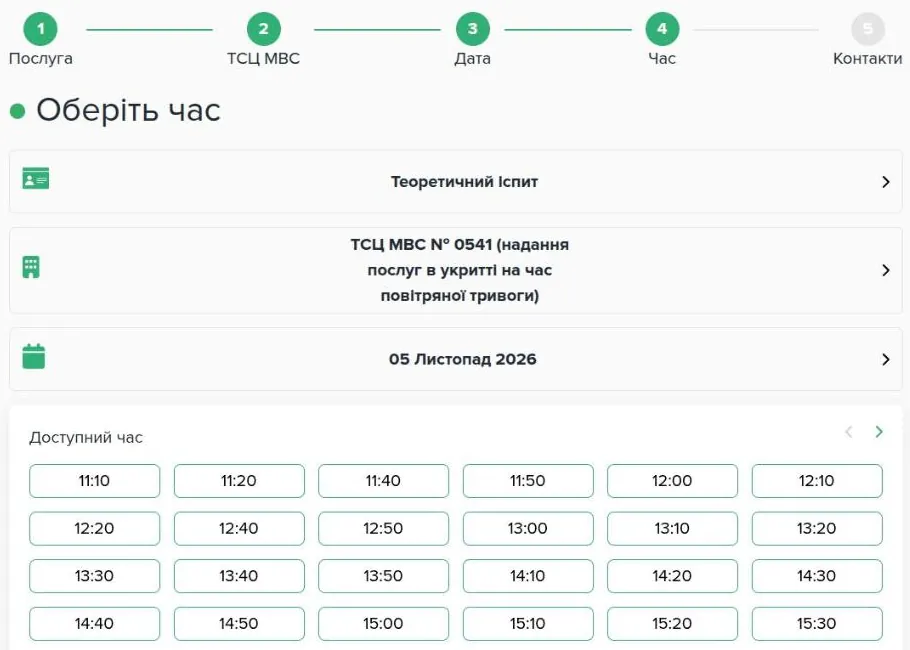Image resolution: width=910 pixels, height=650 pixels.
Task: Expand the ТСЦ МВС № 0541 row chevron
Action: click(x=886, y=270)
